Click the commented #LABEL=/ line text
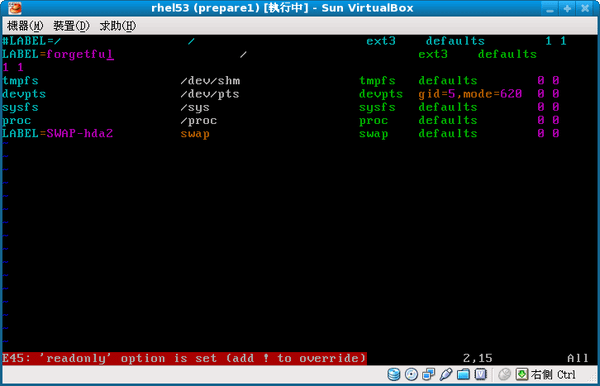The width and height of the screenshot is (600, 386). (31, 41)
